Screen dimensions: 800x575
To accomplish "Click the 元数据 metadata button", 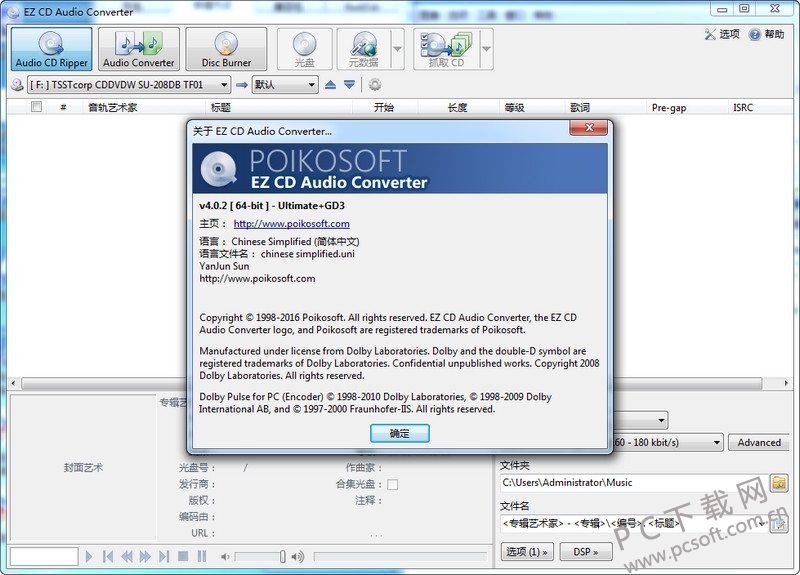I will 364,49.
